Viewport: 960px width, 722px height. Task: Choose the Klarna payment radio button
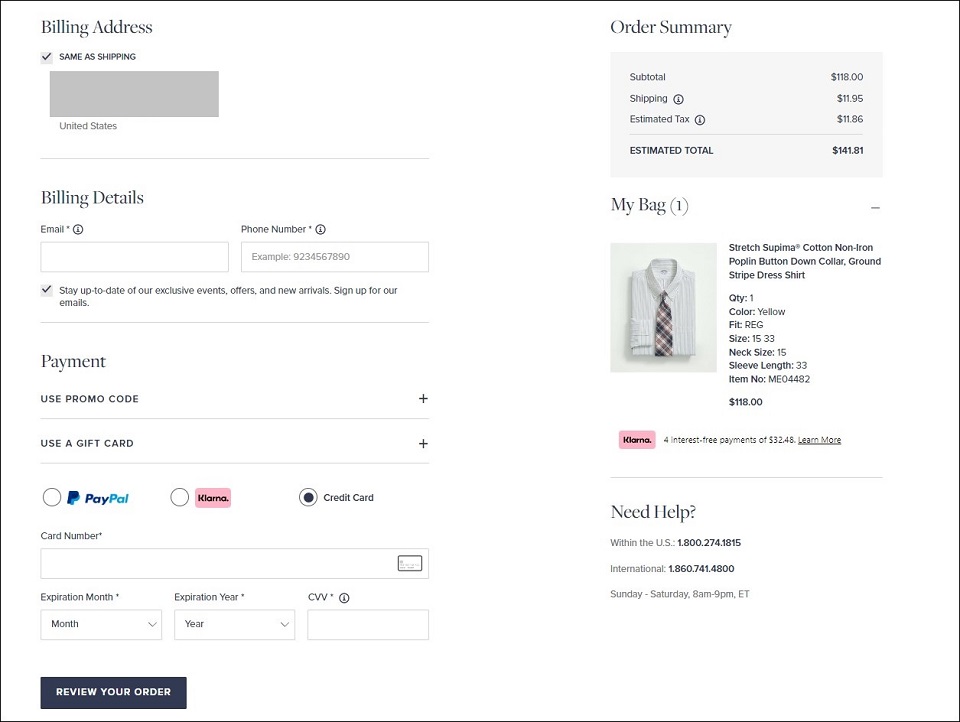point(180,497)
